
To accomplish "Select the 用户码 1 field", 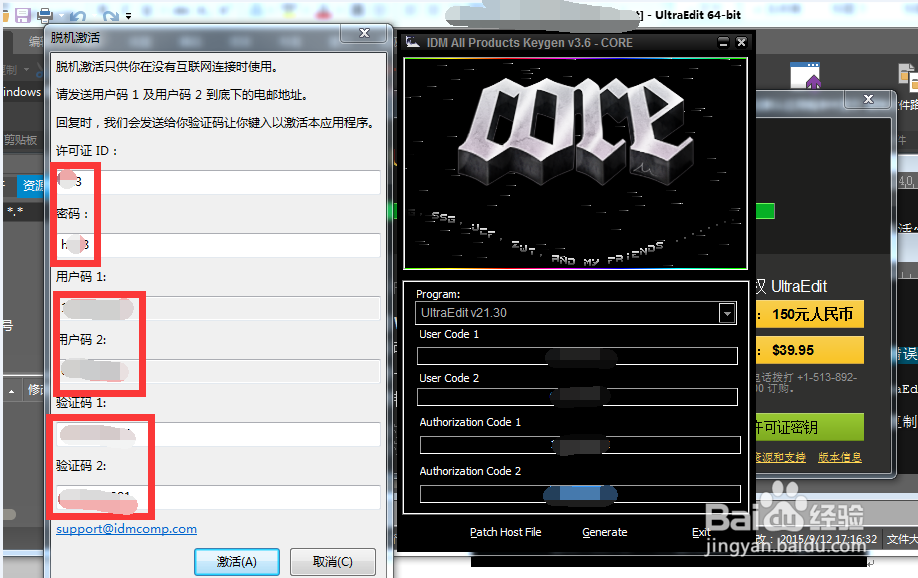I will tap(218, 308).
